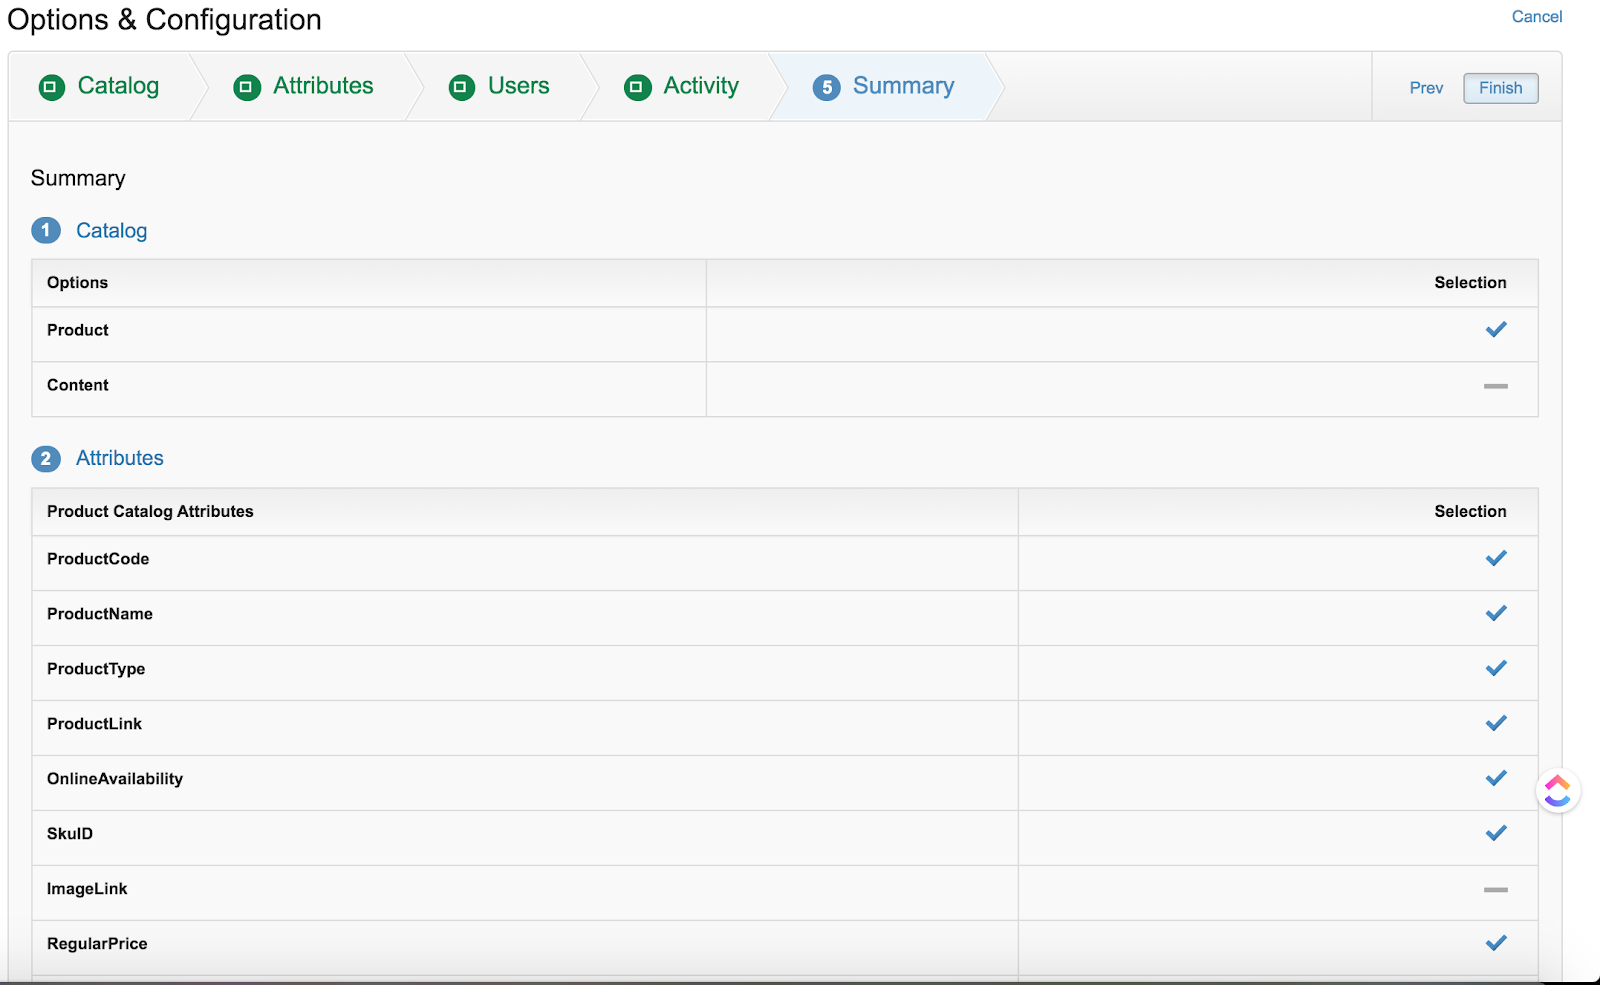Click the Content row label
1600x985 pixels.
tap(78, 385)
